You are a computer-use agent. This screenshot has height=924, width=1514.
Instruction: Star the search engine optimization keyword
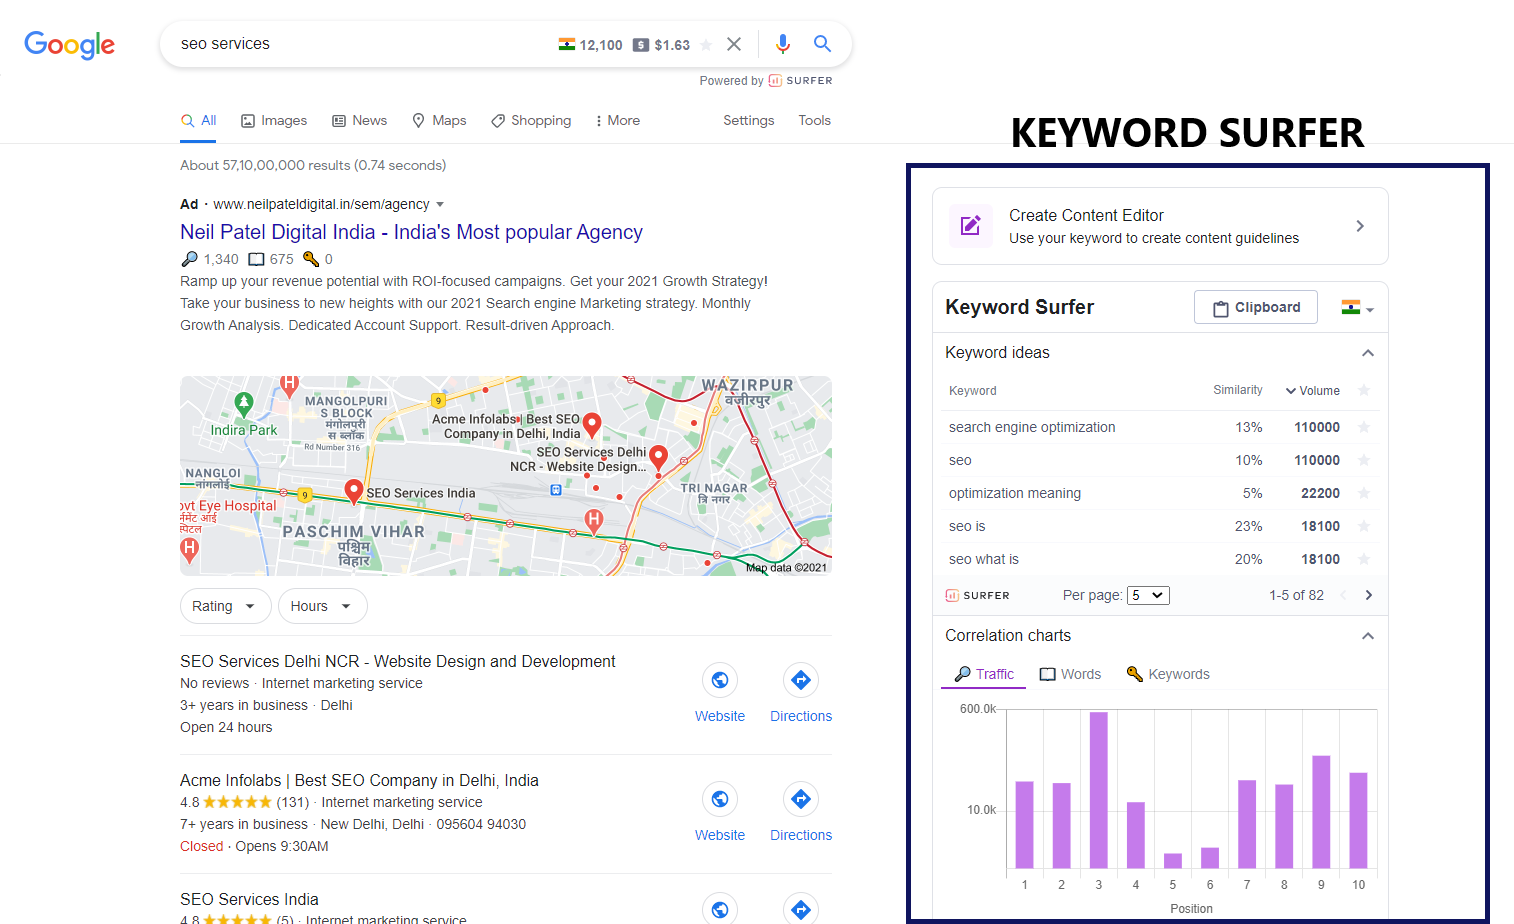point(1364,427)
